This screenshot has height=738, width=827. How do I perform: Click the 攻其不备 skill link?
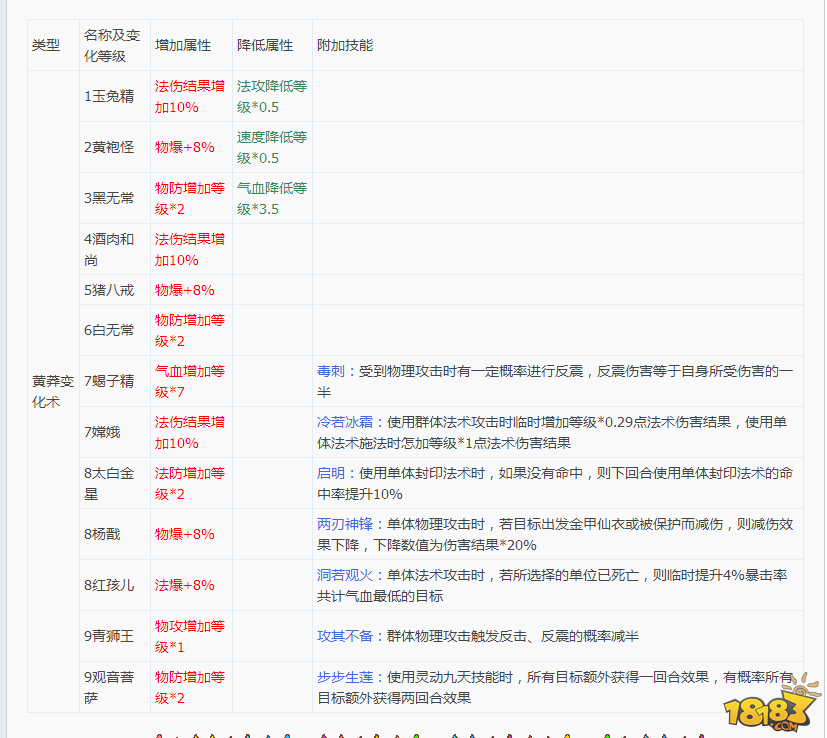coord(345,636)
